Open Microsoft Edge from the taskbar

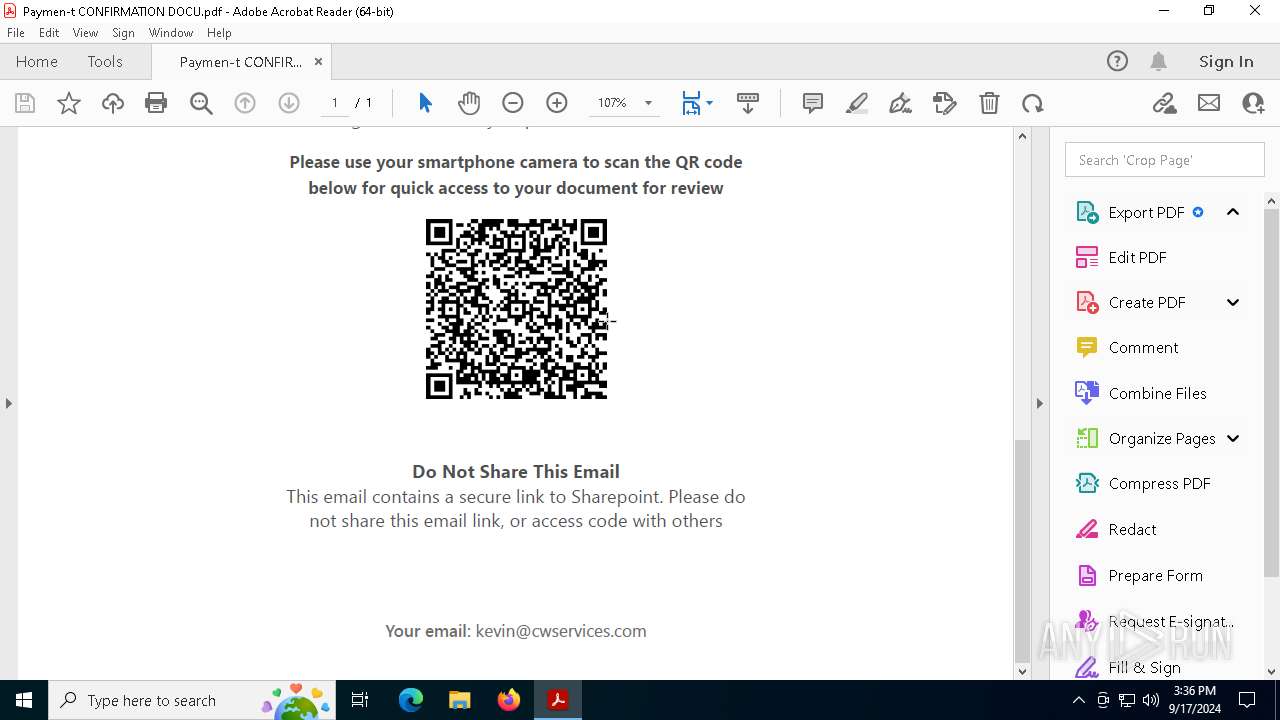(x=411, y=700)
